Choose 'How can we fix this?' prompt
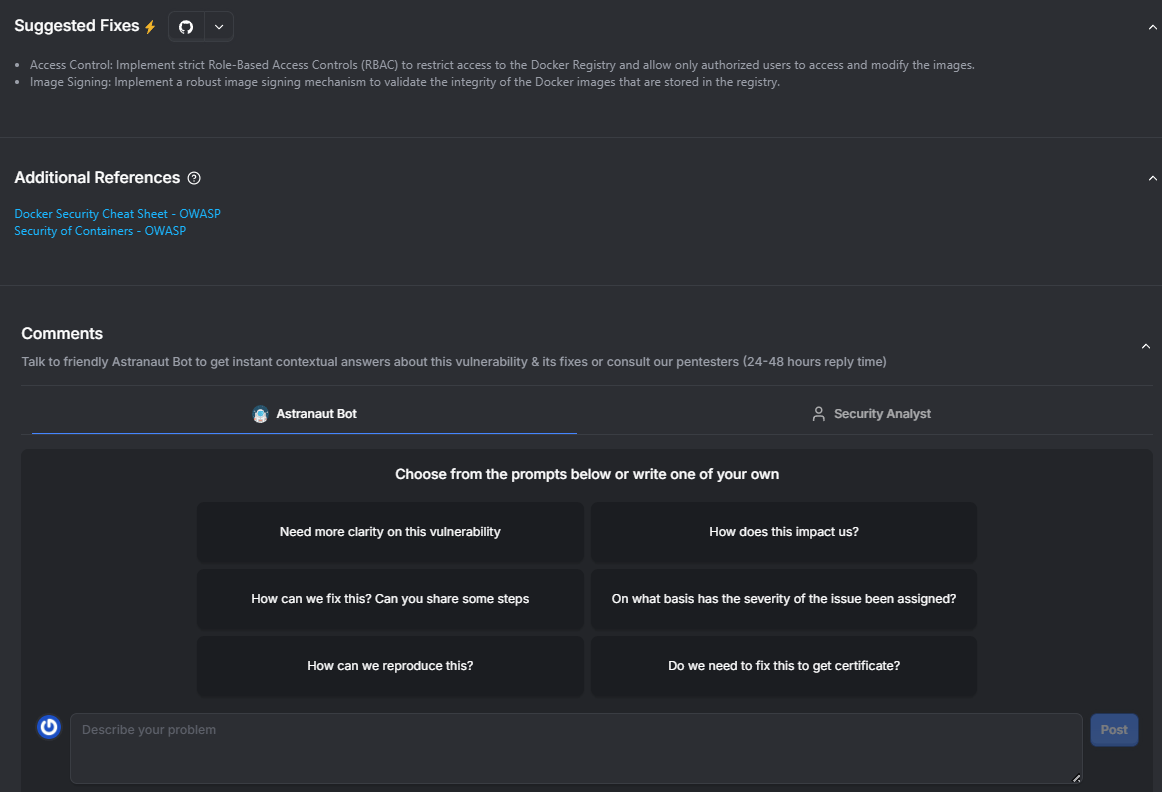Image resolution: width=1162 pixels, height=792 pixels. tap(390, 599)
